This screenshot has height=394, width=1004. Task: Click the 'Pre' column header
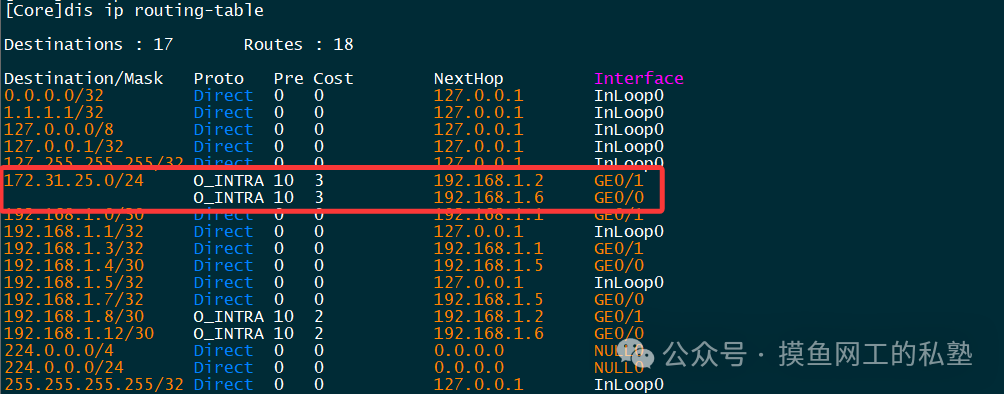pos(289,79)
